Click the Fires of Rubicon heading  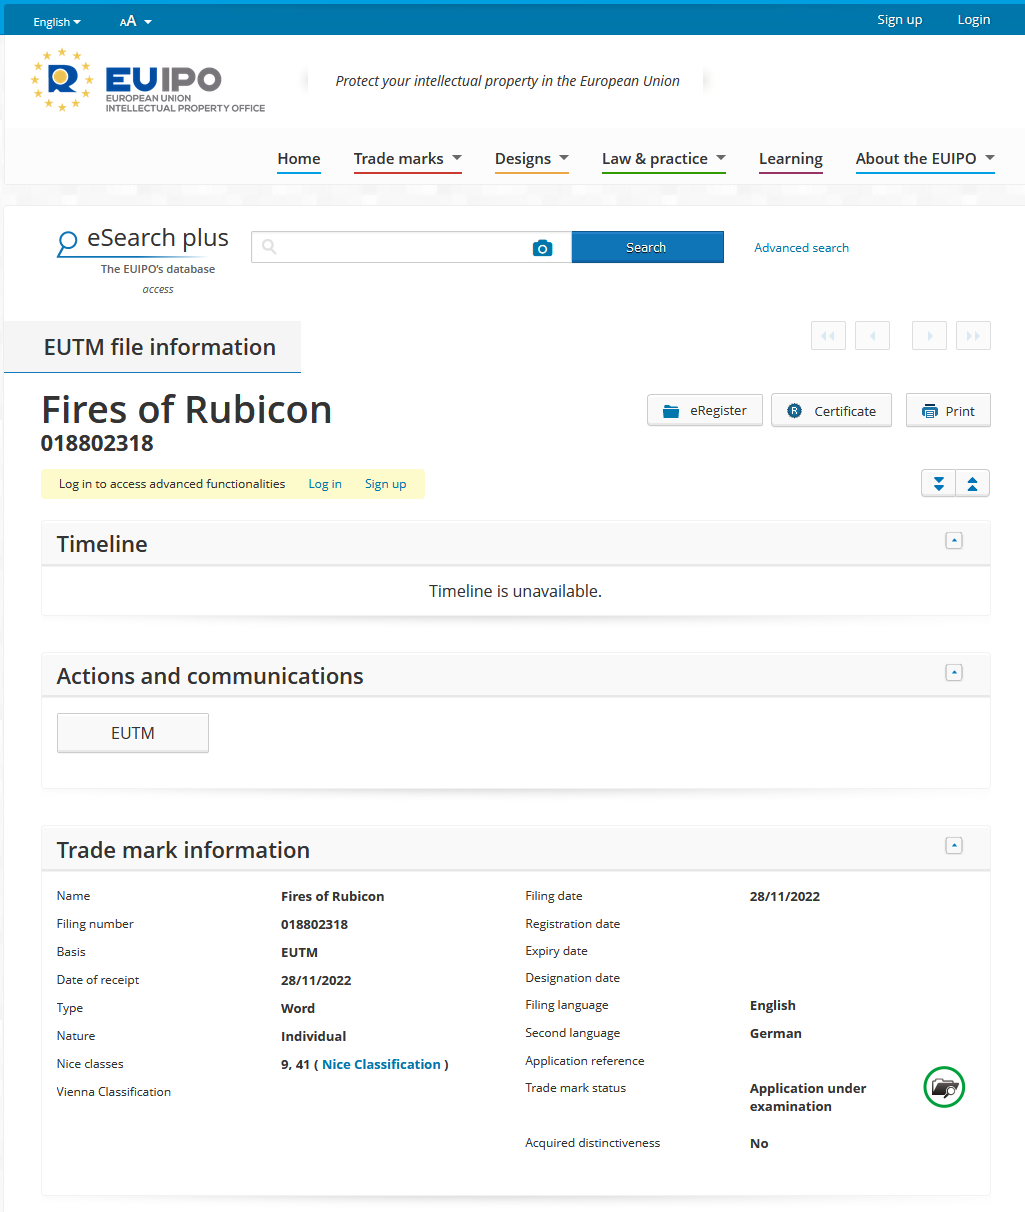pos(187,410)
